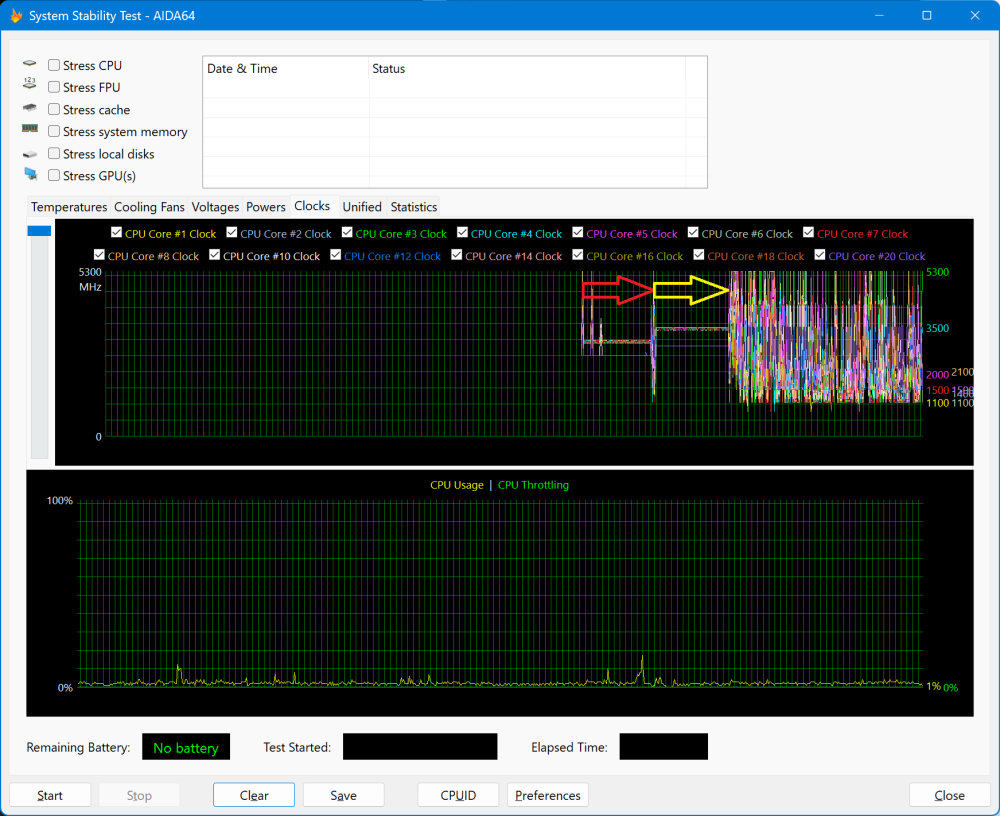Open the Statistics tab
The image size is (1000, 816).
414,207
